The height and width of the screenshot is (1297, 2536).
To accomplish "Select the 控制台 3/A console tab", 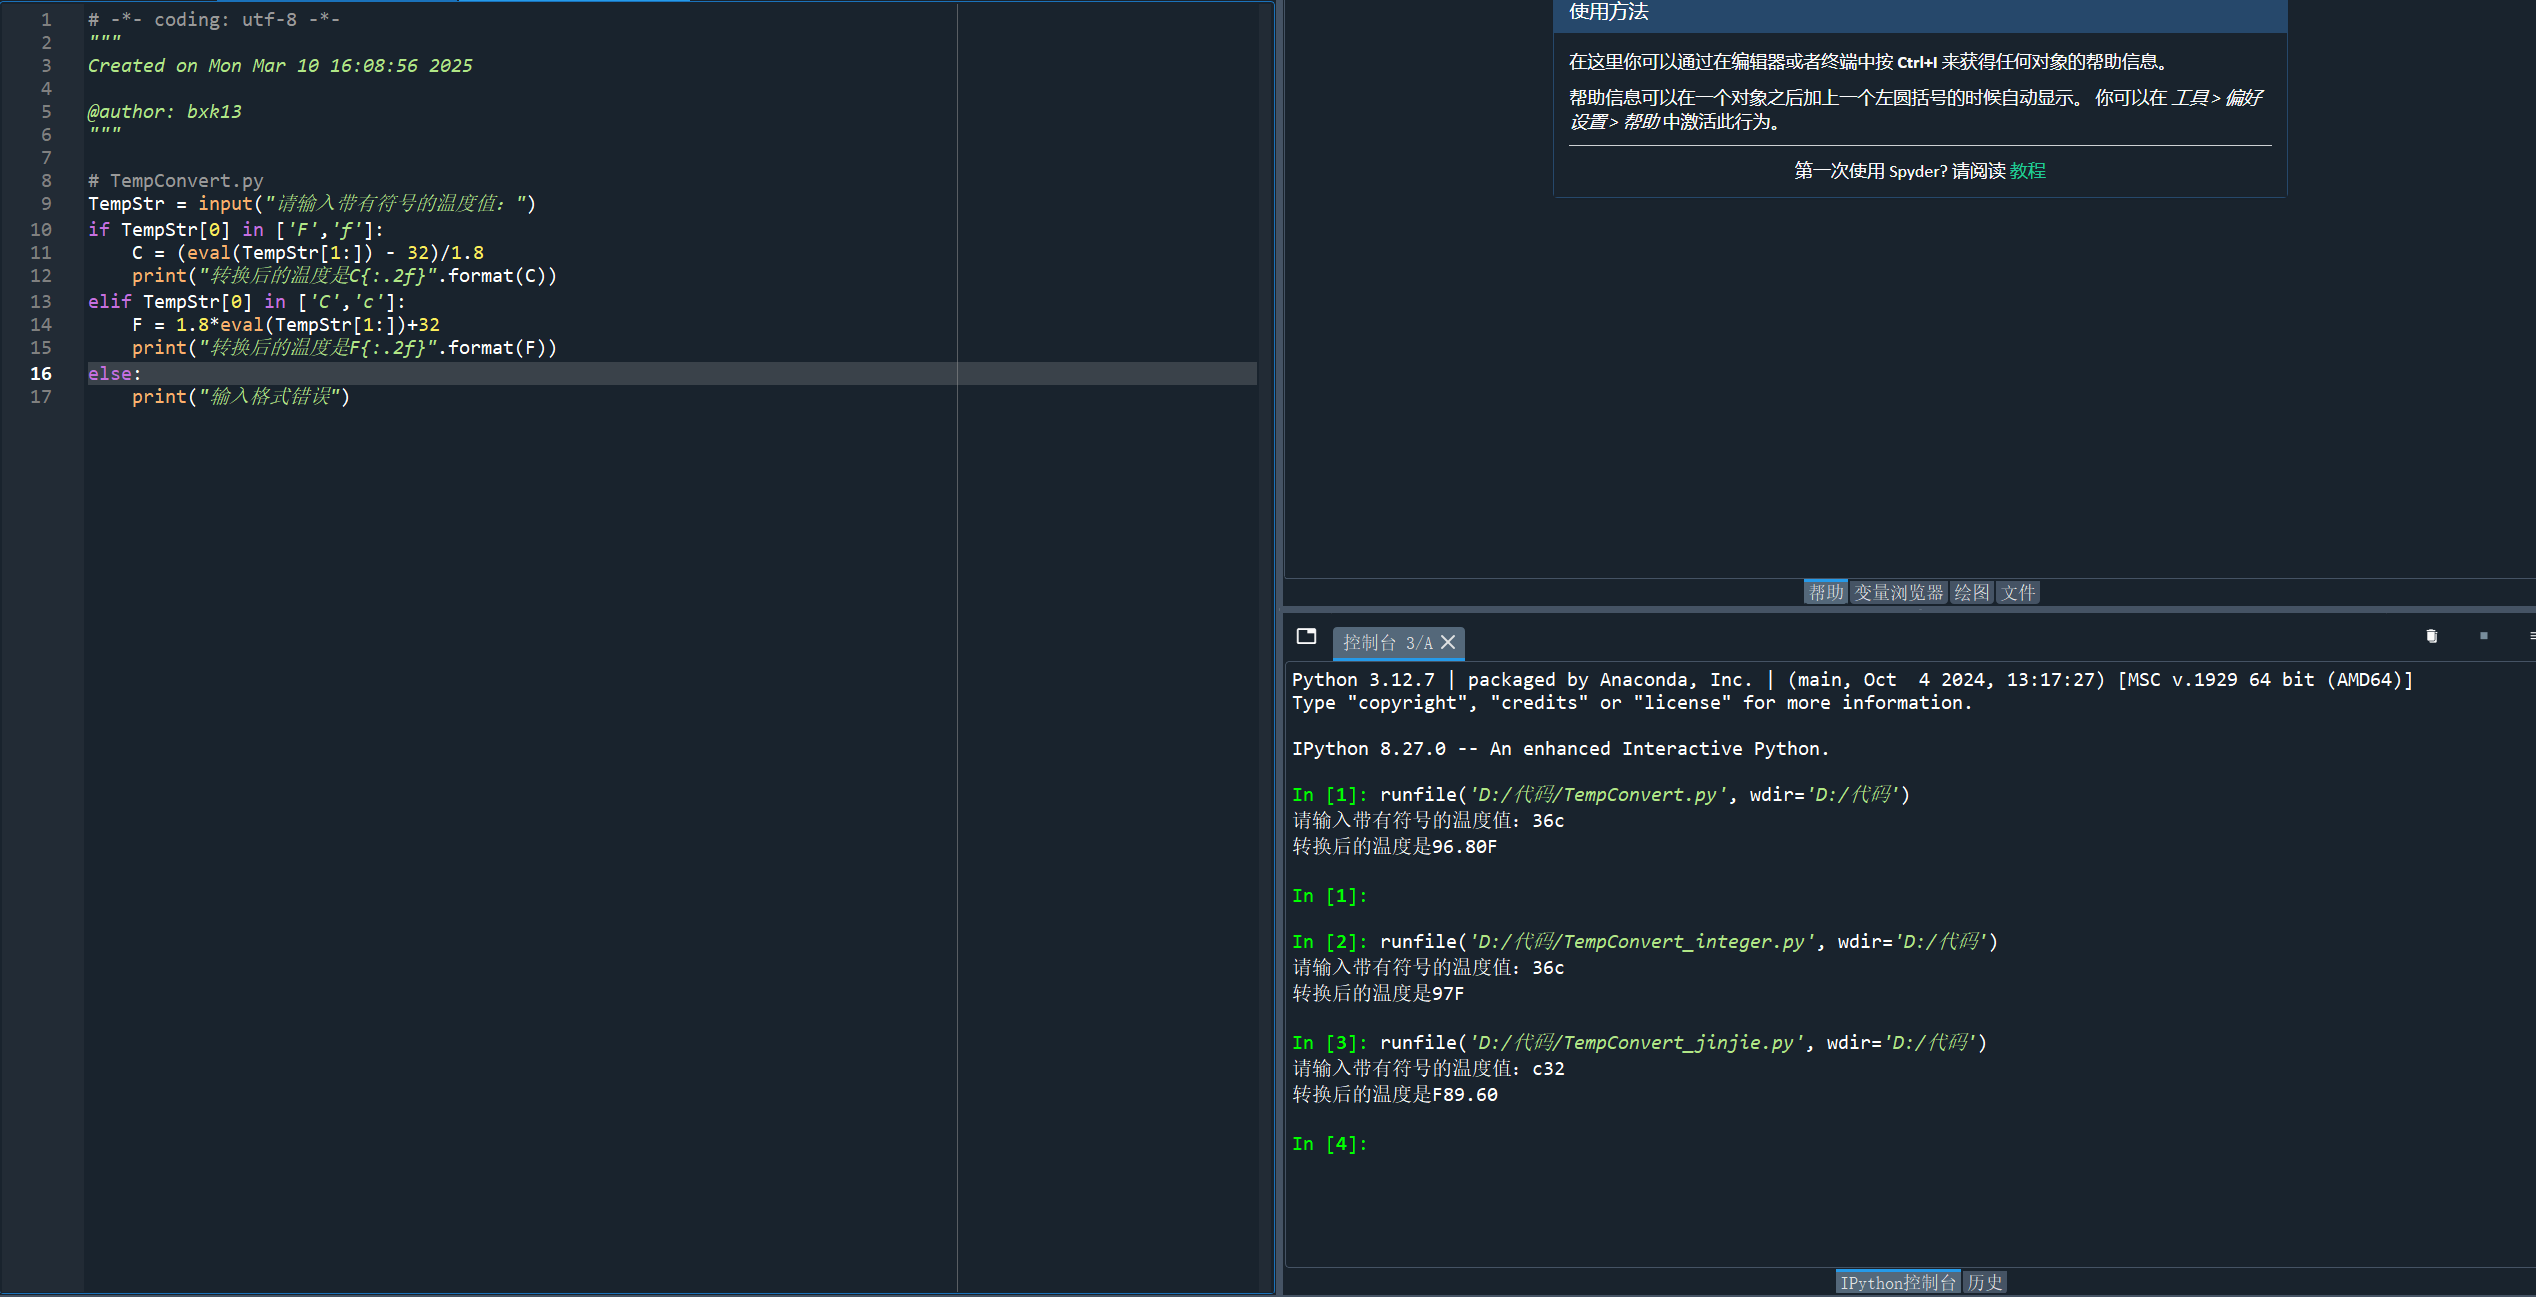I will [x=1386, y=642].
